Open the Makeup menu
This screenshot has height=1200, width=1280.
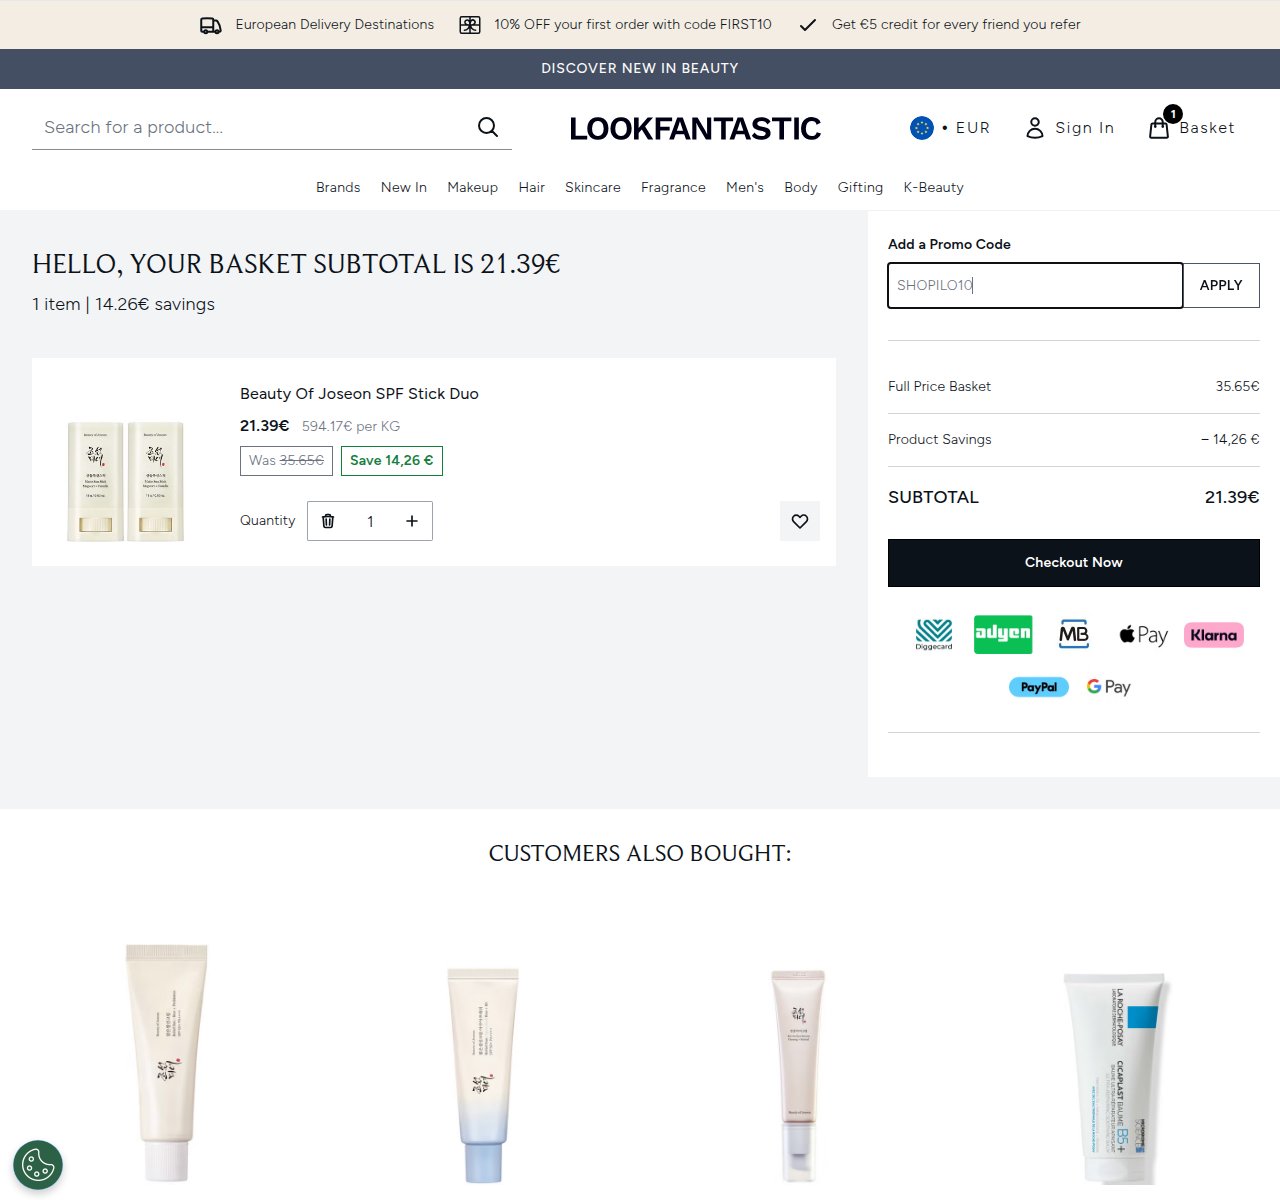pos(473,187)
